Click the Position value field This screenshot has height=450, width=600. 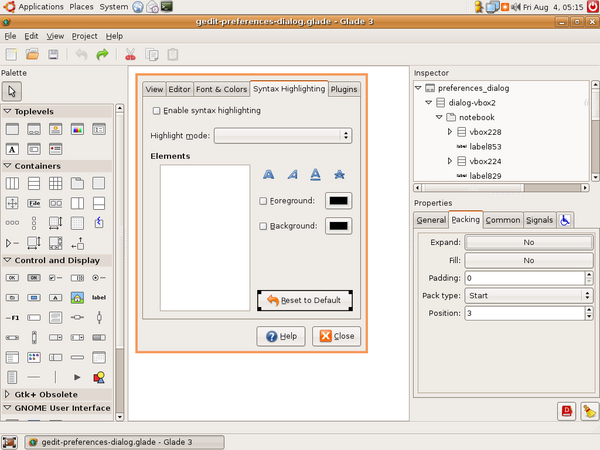tap(525, 313)
